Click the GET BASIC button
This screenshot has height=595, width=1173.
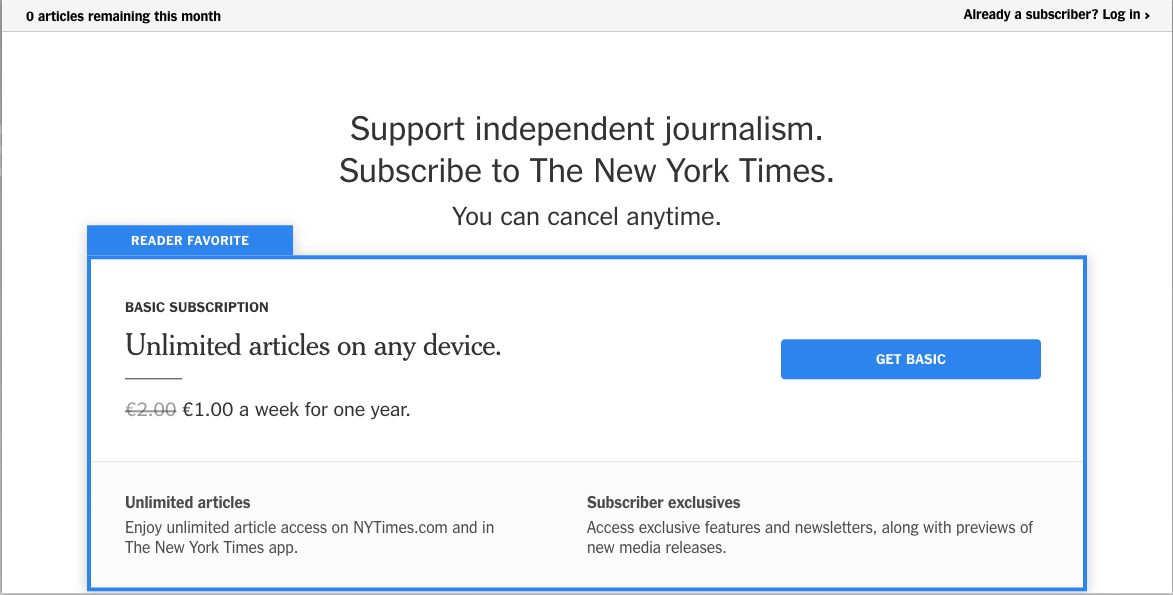click(x=910, y=359)
